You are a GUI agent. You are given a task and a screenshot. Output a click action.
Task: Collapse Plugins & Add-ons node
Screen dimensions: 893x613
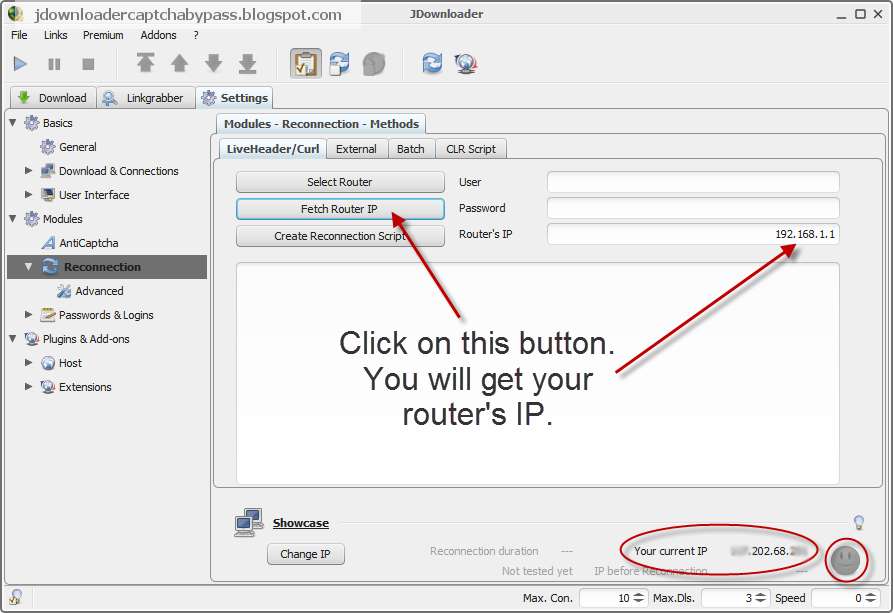click(13, 338)
